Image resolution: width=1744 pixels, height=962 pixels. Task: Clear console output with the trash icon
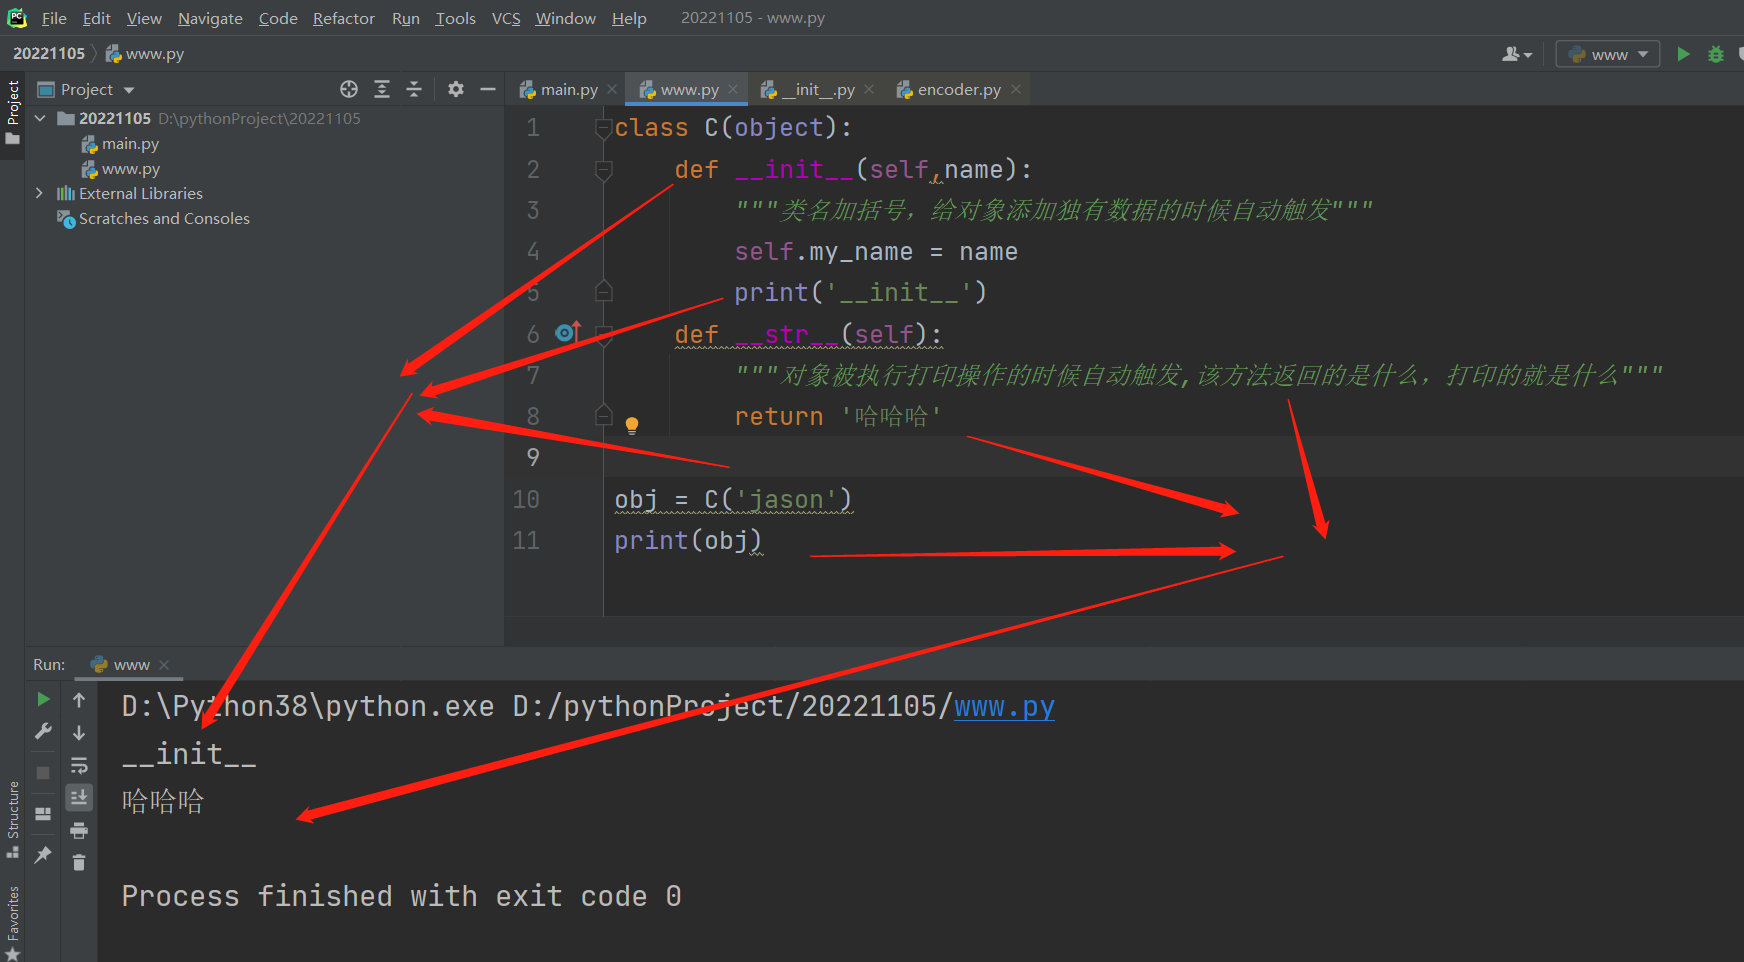[79, 862]
